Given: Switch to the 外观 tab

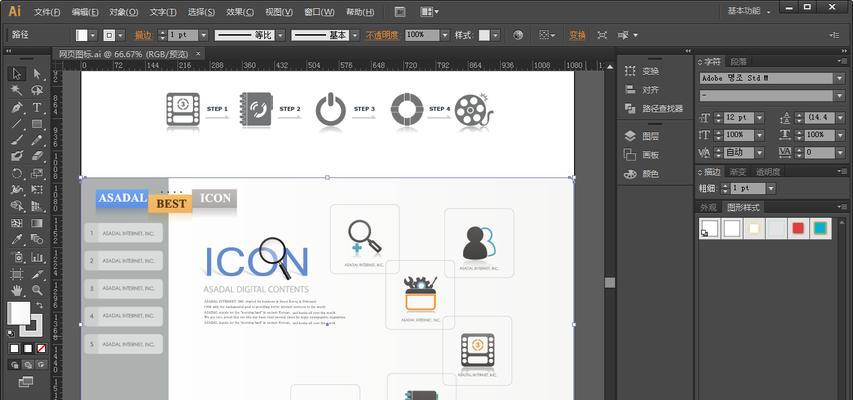Looking at the screenshot, I should tap(708, 207).
